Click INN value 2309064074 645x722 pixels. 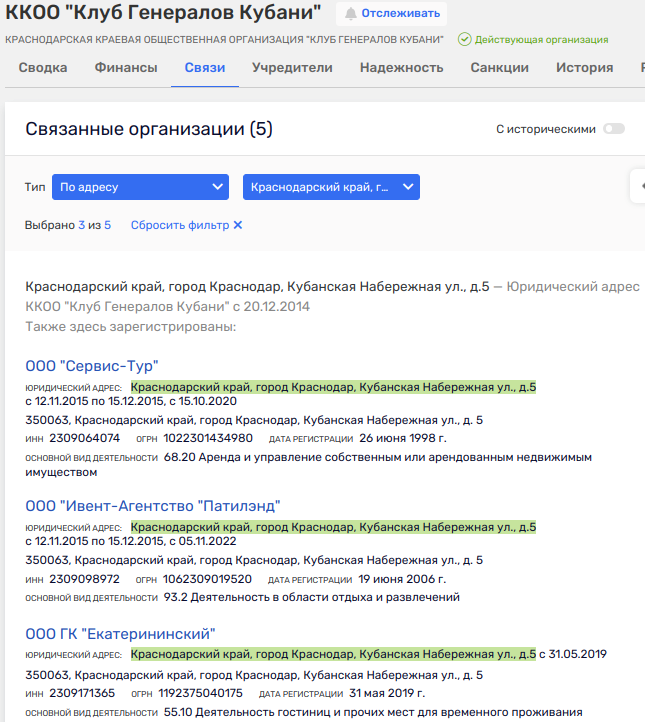point(85,438)
